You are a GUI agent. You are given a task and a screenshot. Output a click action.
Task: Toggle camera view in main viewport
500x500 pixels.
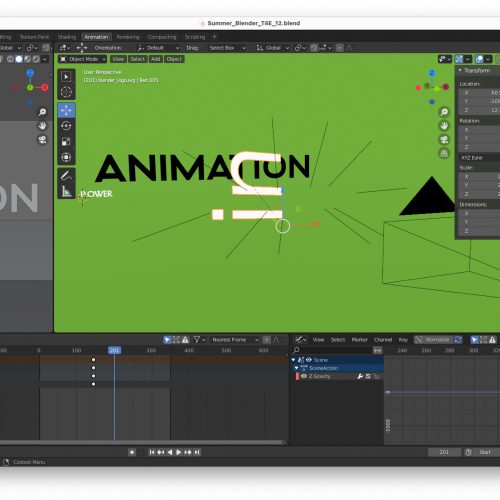[444, 139]
